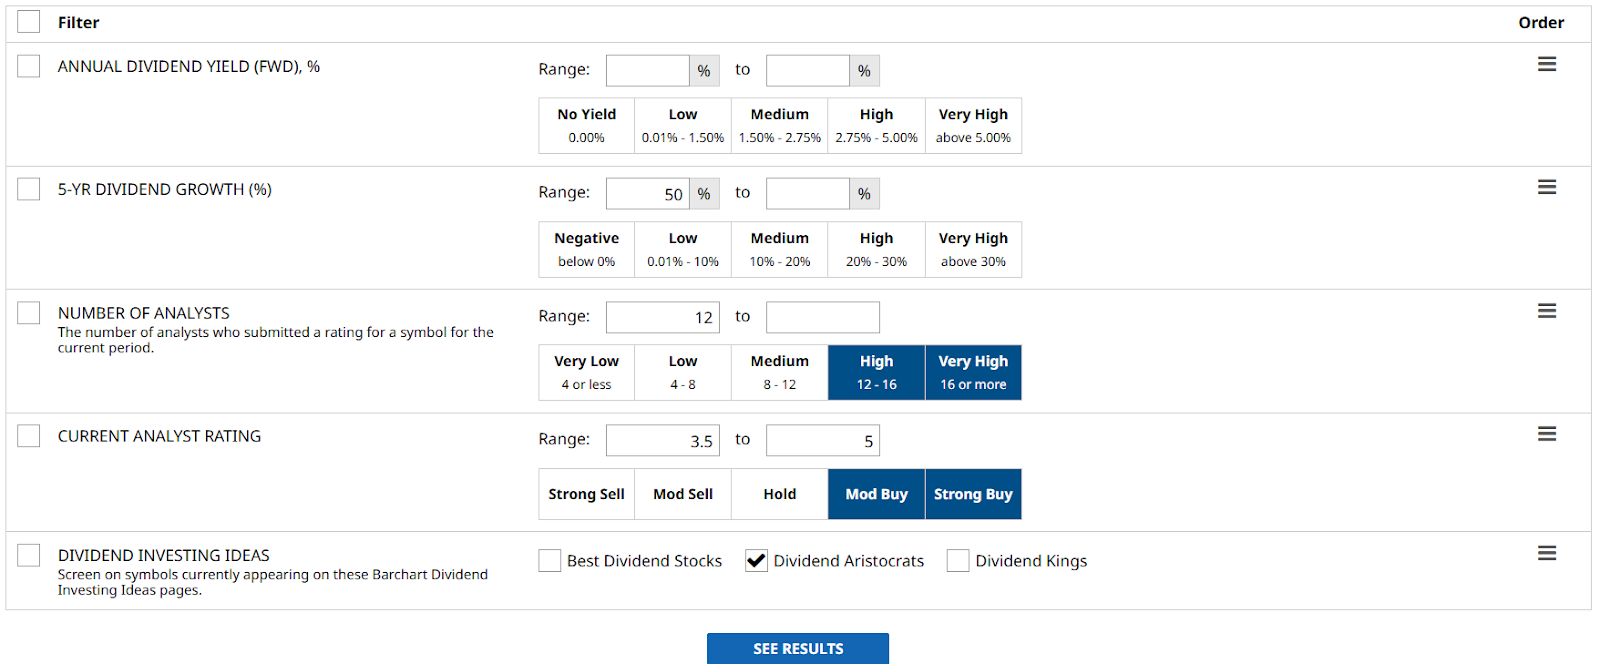Select the Hold analyst rating option
The width and height of the screenshot is (1600, 664).
click(x=780, y=494)
